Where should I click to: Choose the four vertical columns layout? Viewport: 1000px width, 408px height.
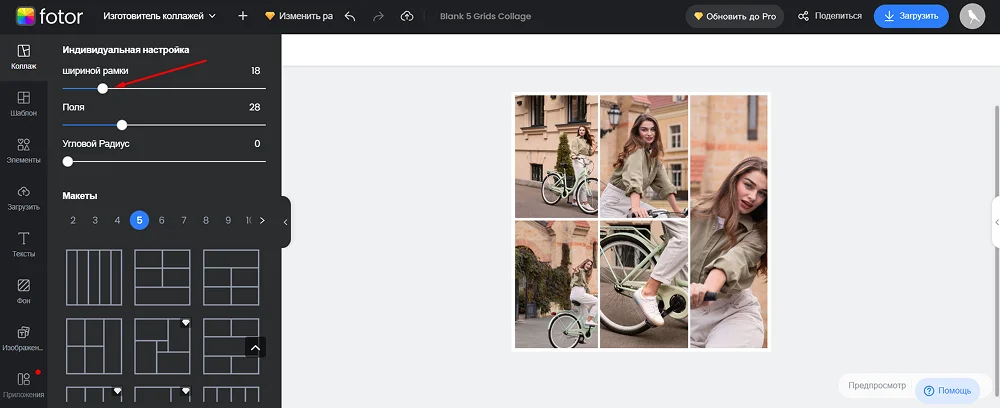pyautogui.click(x=93, y=277)
